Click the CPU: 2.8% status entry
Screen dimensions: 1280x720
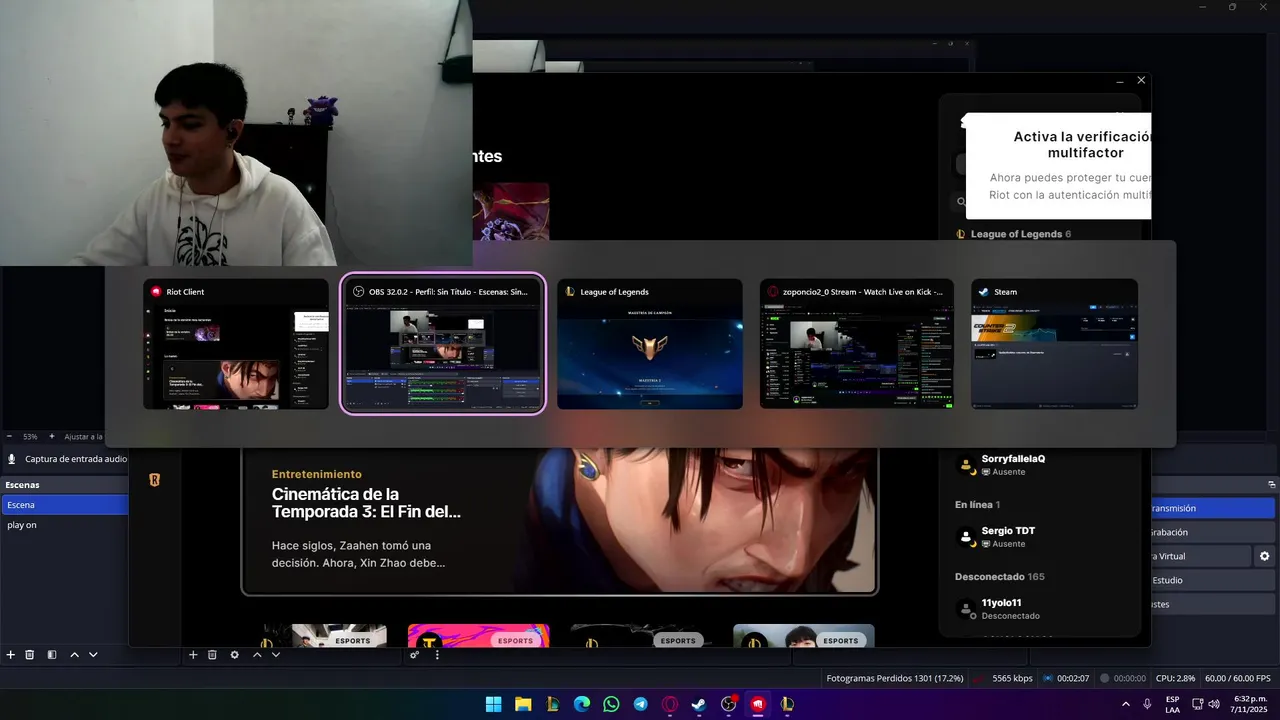point(1177,679)
